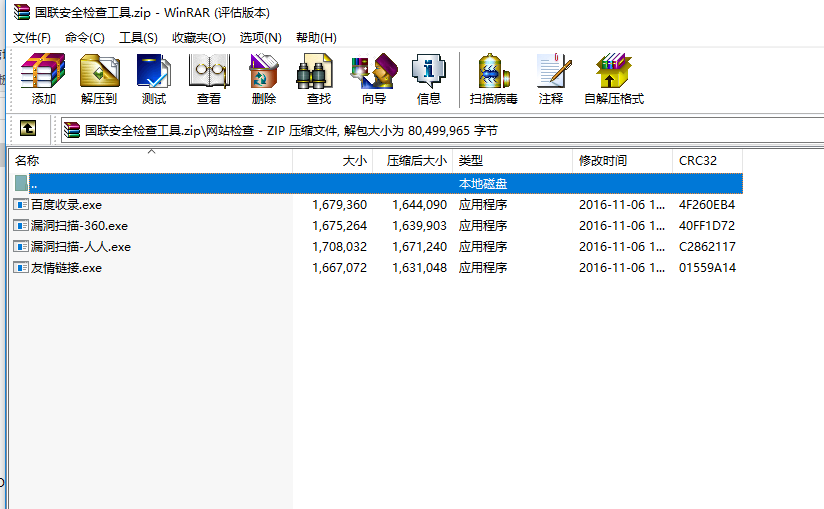824x509 pixels.
Task: Open the 帮助(H) menu
Action: (316, 38)
